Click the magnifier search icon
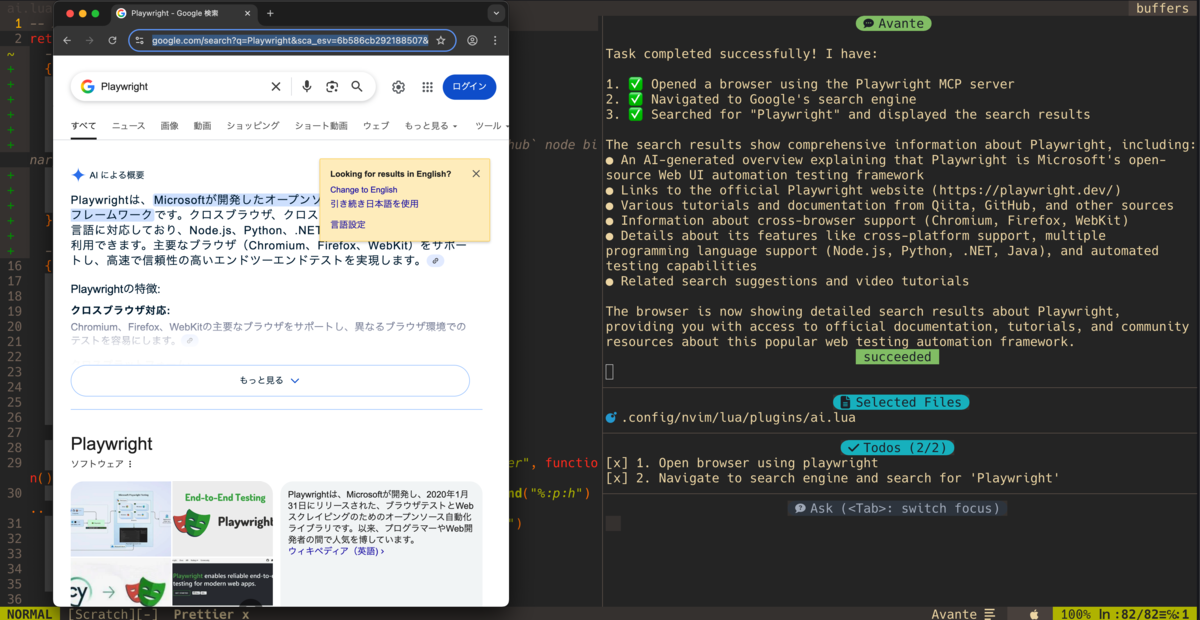Image resolution: width=1200 pixels, height=620 pixels. coord(357,87)
